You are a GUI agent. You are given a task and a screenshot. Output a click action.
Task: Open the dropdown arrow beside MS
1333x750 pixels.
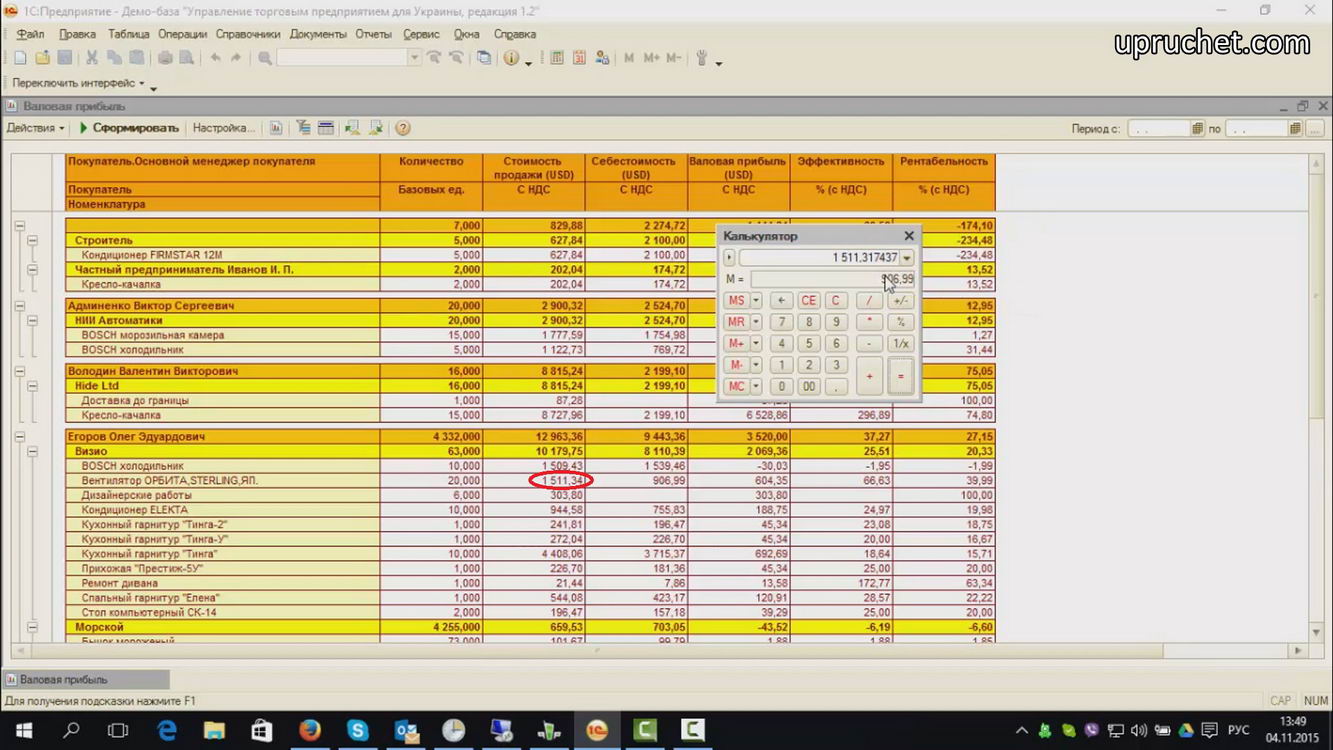click(756, 301)
